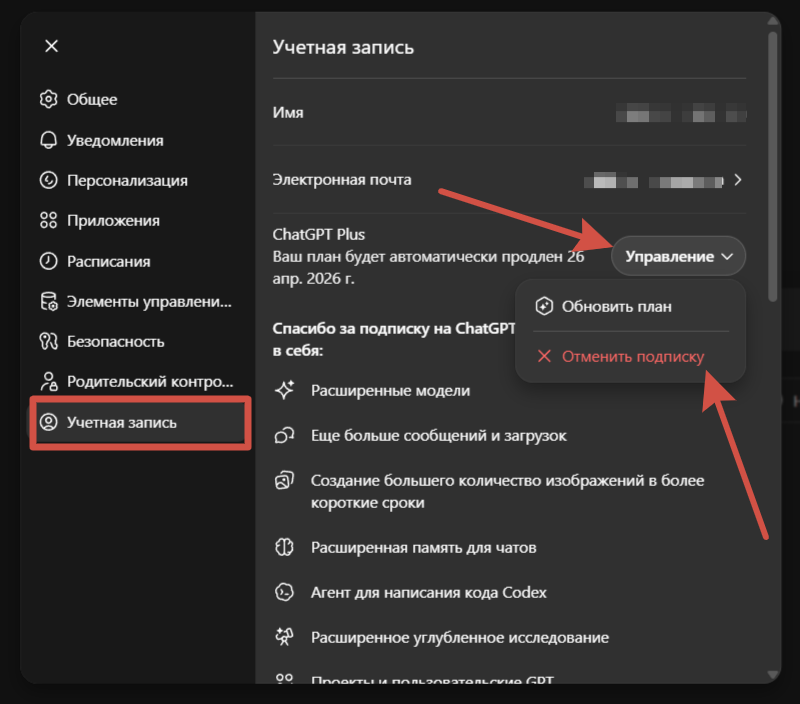
Task: Click the auto-renewal date text 26 апр. 2026
Action: point(428,267)
